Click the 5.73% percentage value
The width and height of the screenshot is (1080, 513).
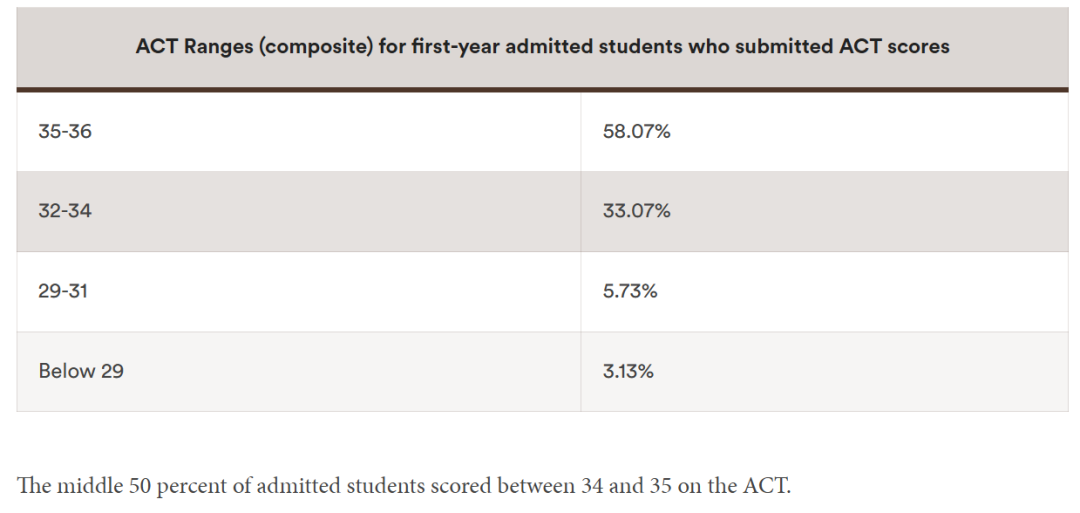click(x=630, y=291)
